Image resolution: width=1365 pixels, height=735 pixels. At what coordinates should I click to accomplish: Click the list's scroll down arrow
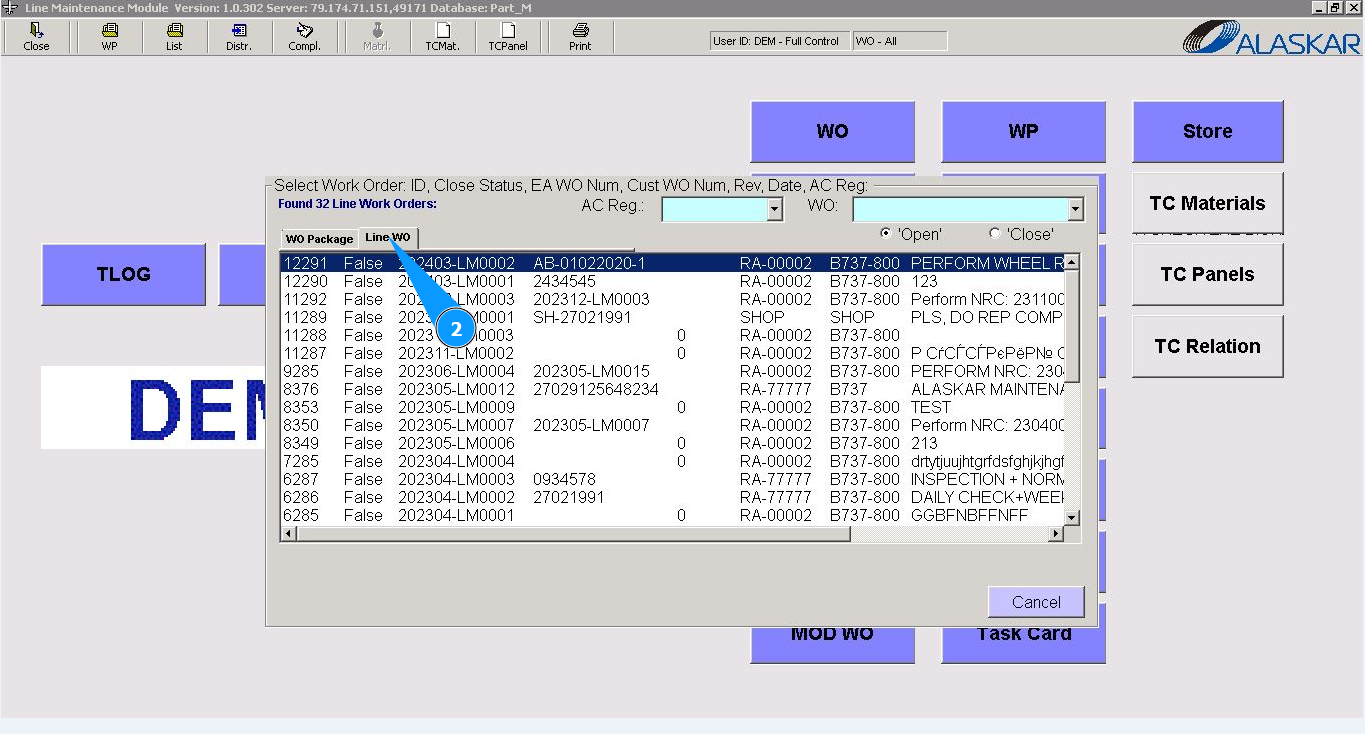[x=1071, y=517]
